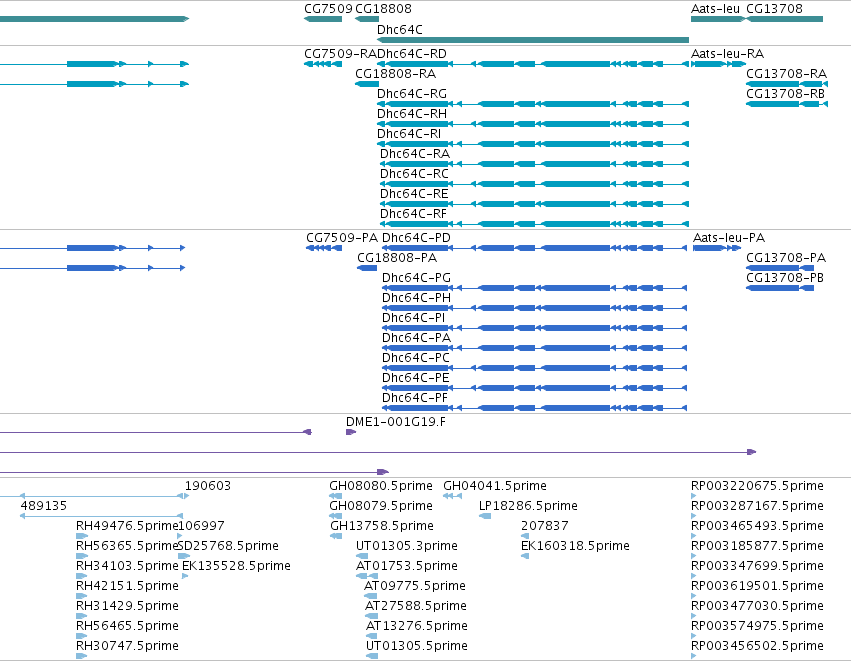Select the 207837 feature label
Viewport: 851px width, 661px height.
[544, 526]
